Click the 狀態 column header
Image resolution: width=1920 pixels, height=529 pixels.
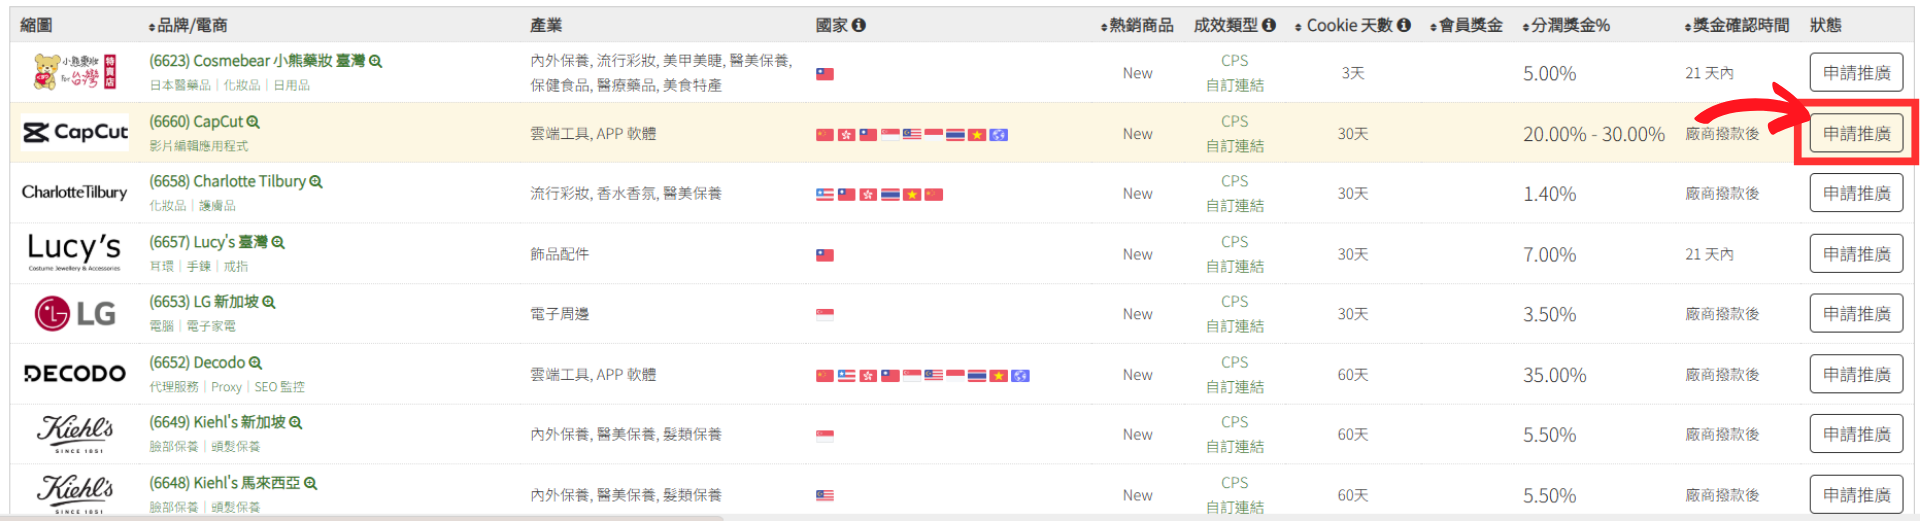(1826, 25)
